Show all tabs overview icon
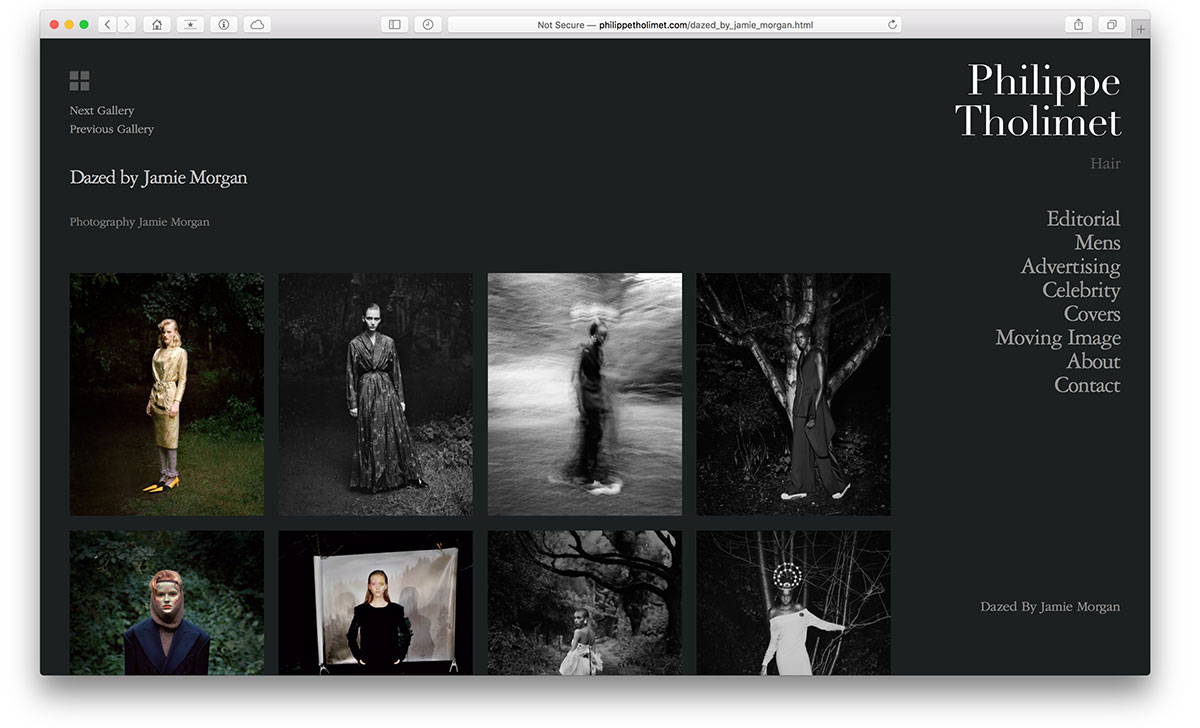The height and width of the screenshot is (728, 1200). [1111, 24]
